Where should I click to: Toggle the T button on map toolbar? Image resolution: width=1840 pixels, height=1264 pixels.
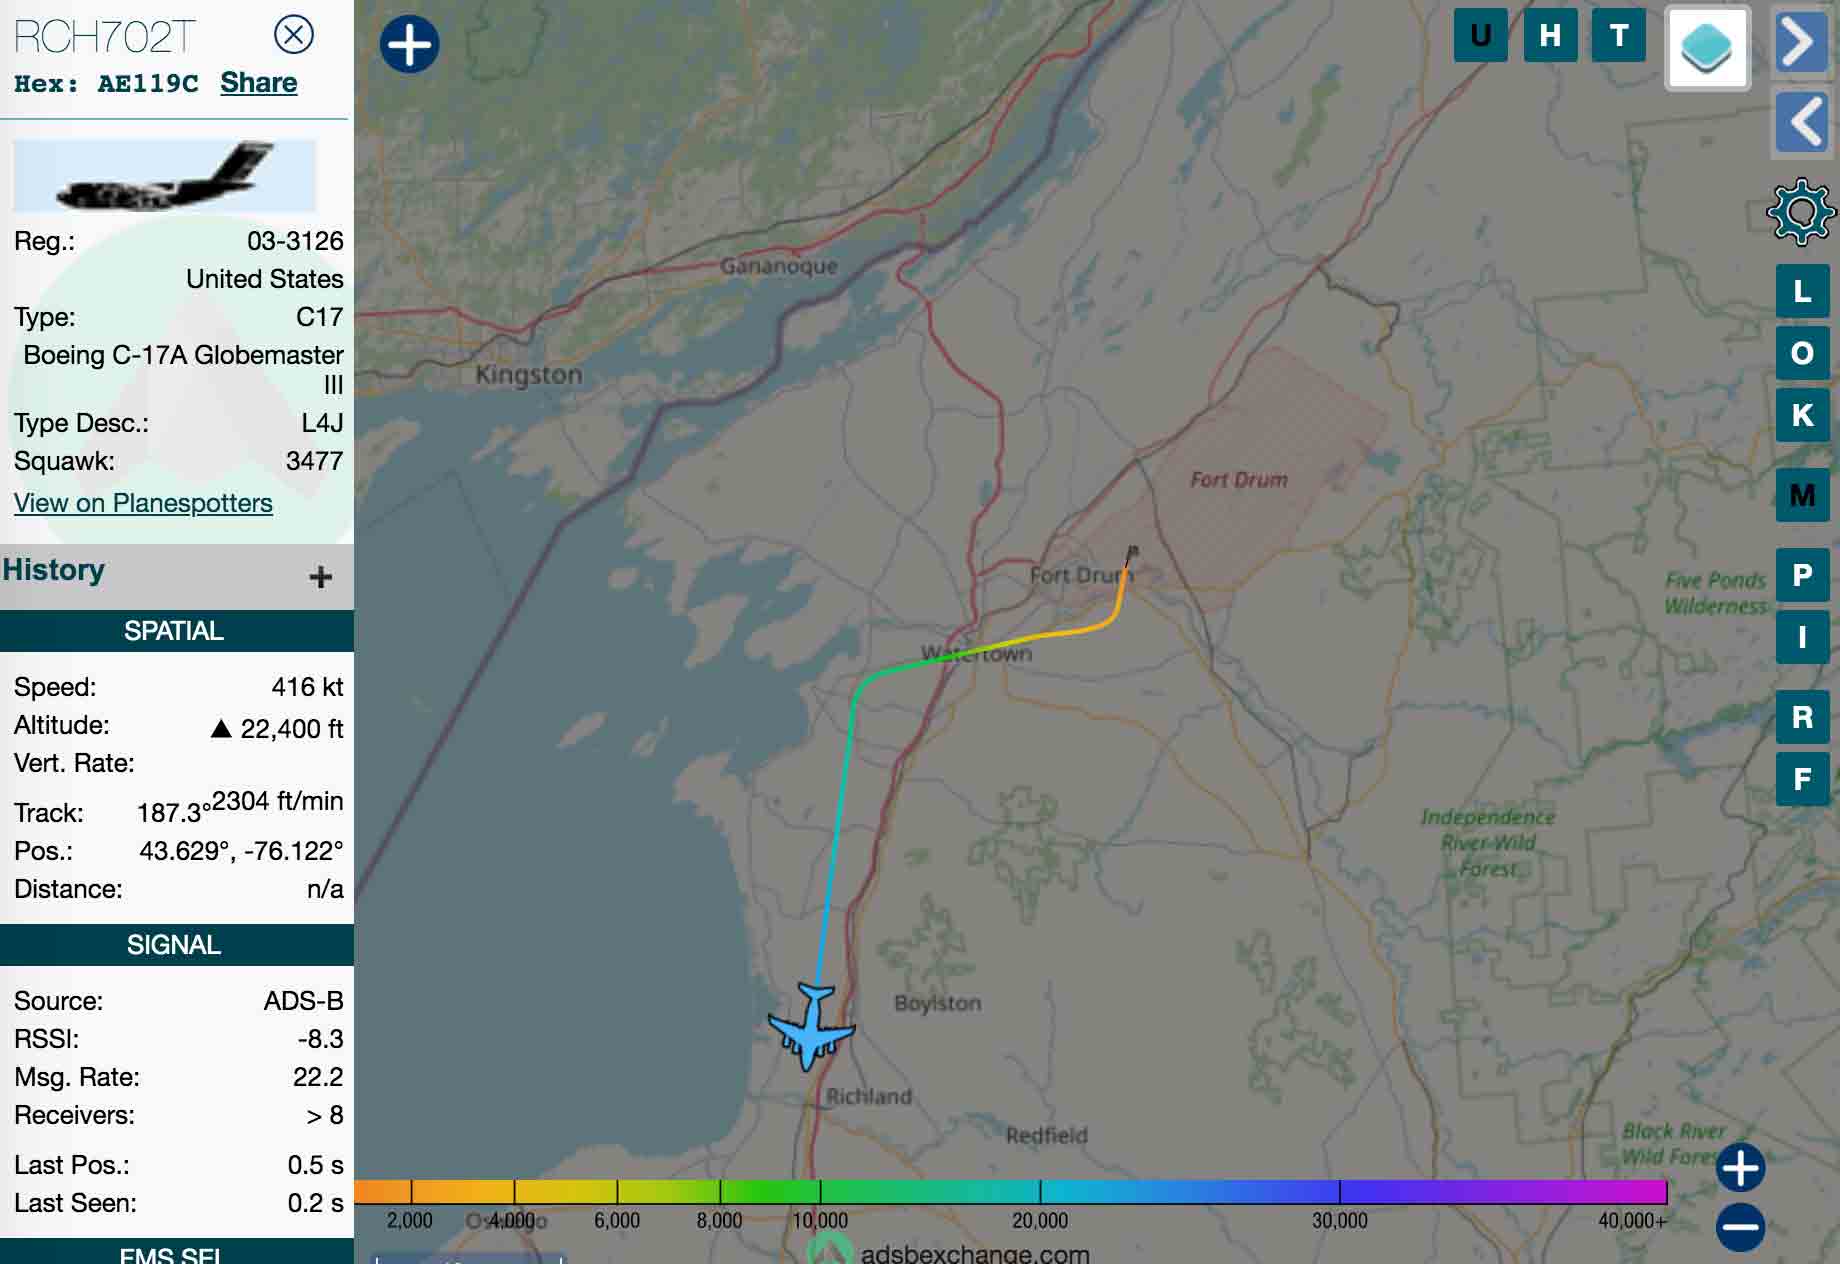click(1619, 35)
